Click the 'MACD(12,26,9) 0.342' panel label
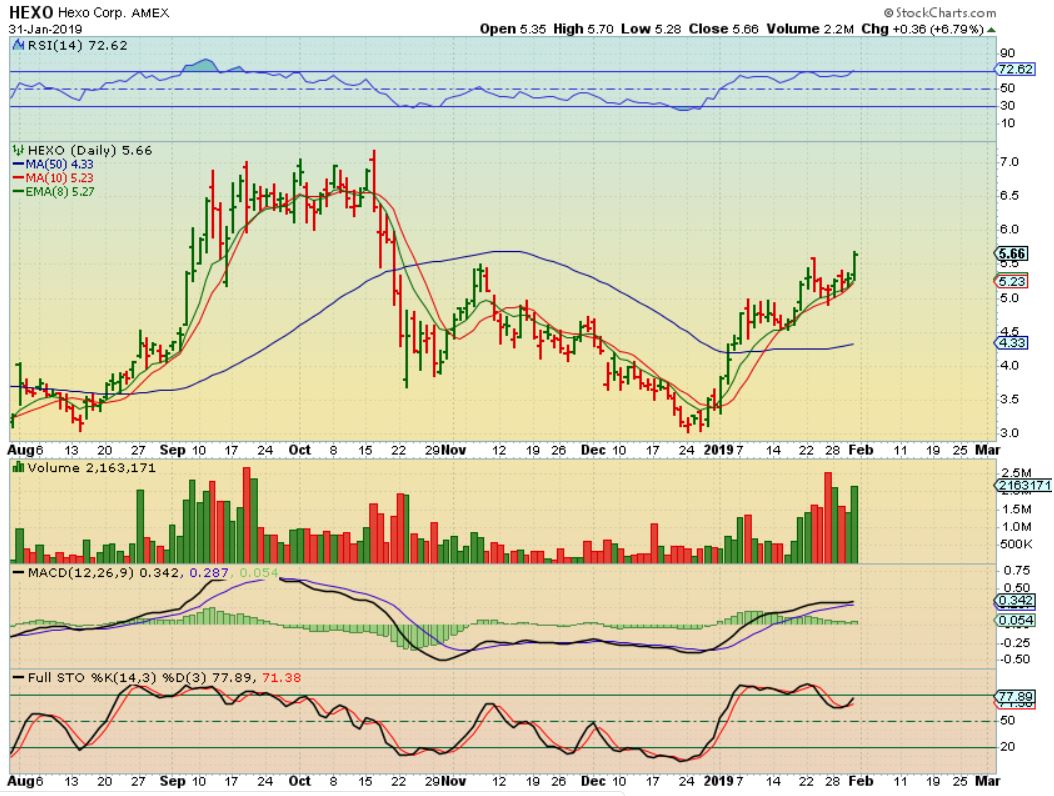1054x796 pixels. pos(104,573)
